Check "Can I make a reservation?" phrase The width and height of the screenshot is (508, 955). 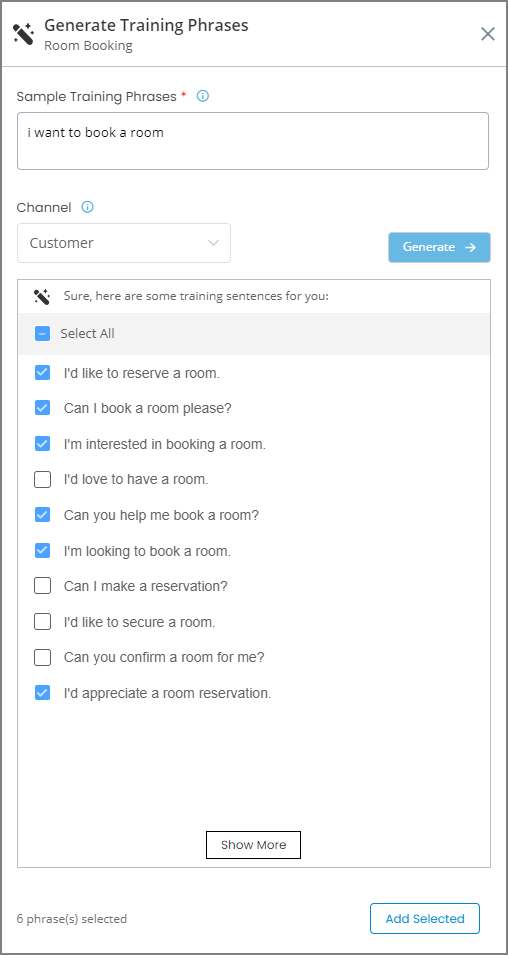[42, 587]
